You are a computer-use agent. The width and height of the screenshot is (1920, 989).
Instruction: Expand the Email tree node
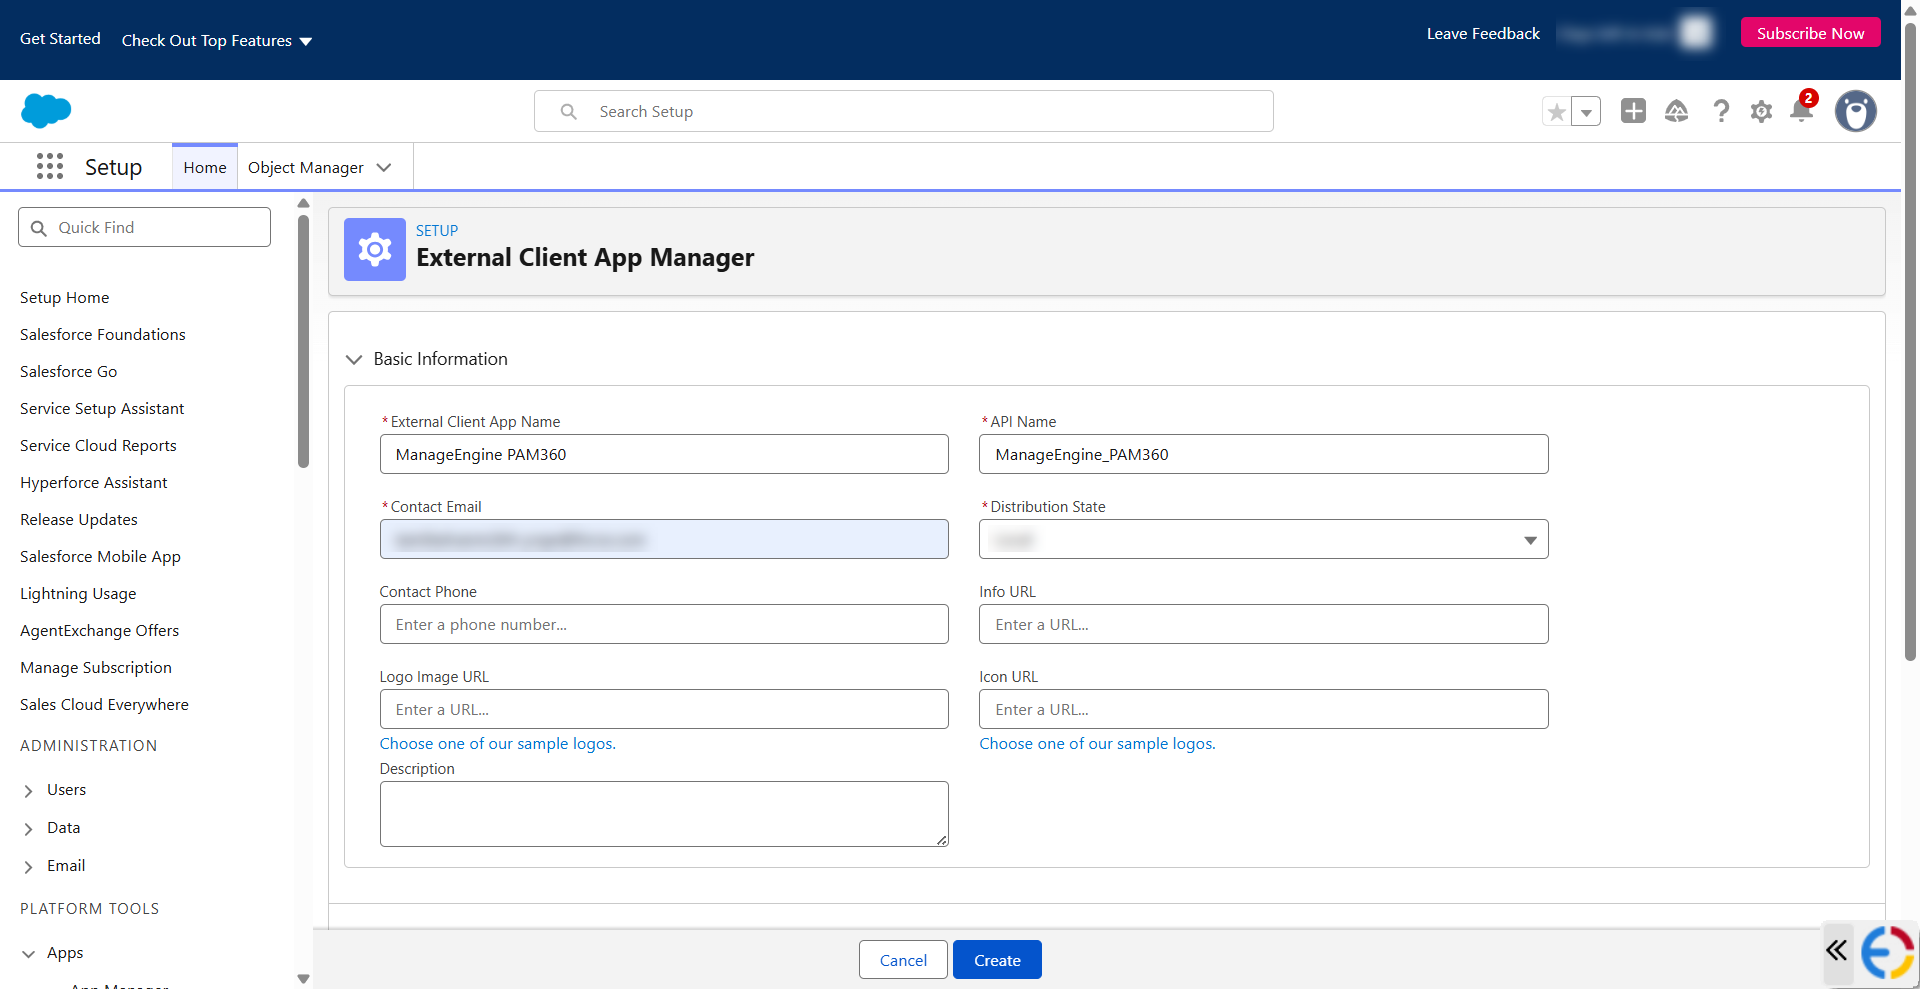coord(28,867)
